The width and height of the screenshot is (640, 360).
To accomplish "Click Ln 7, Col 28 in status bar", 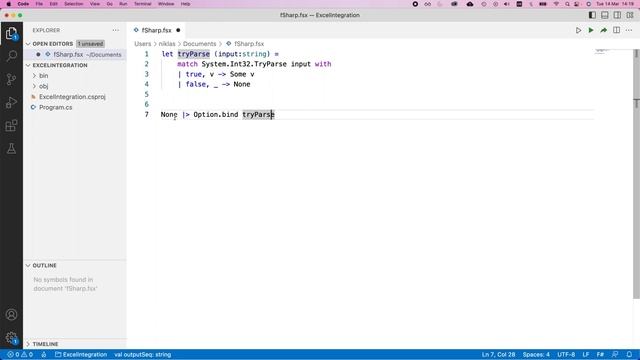I will tap(498, 354).
